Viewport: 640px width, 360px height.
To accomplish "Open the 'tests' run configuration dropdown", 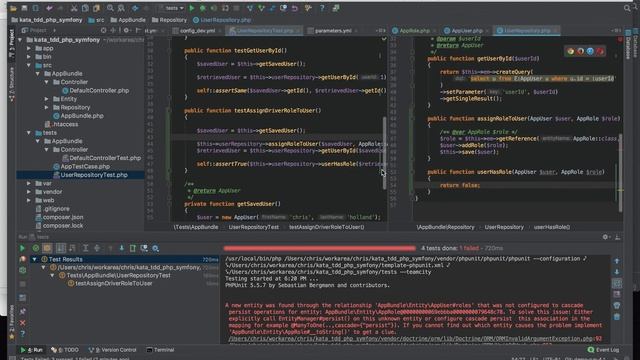I will pos(171,8).
